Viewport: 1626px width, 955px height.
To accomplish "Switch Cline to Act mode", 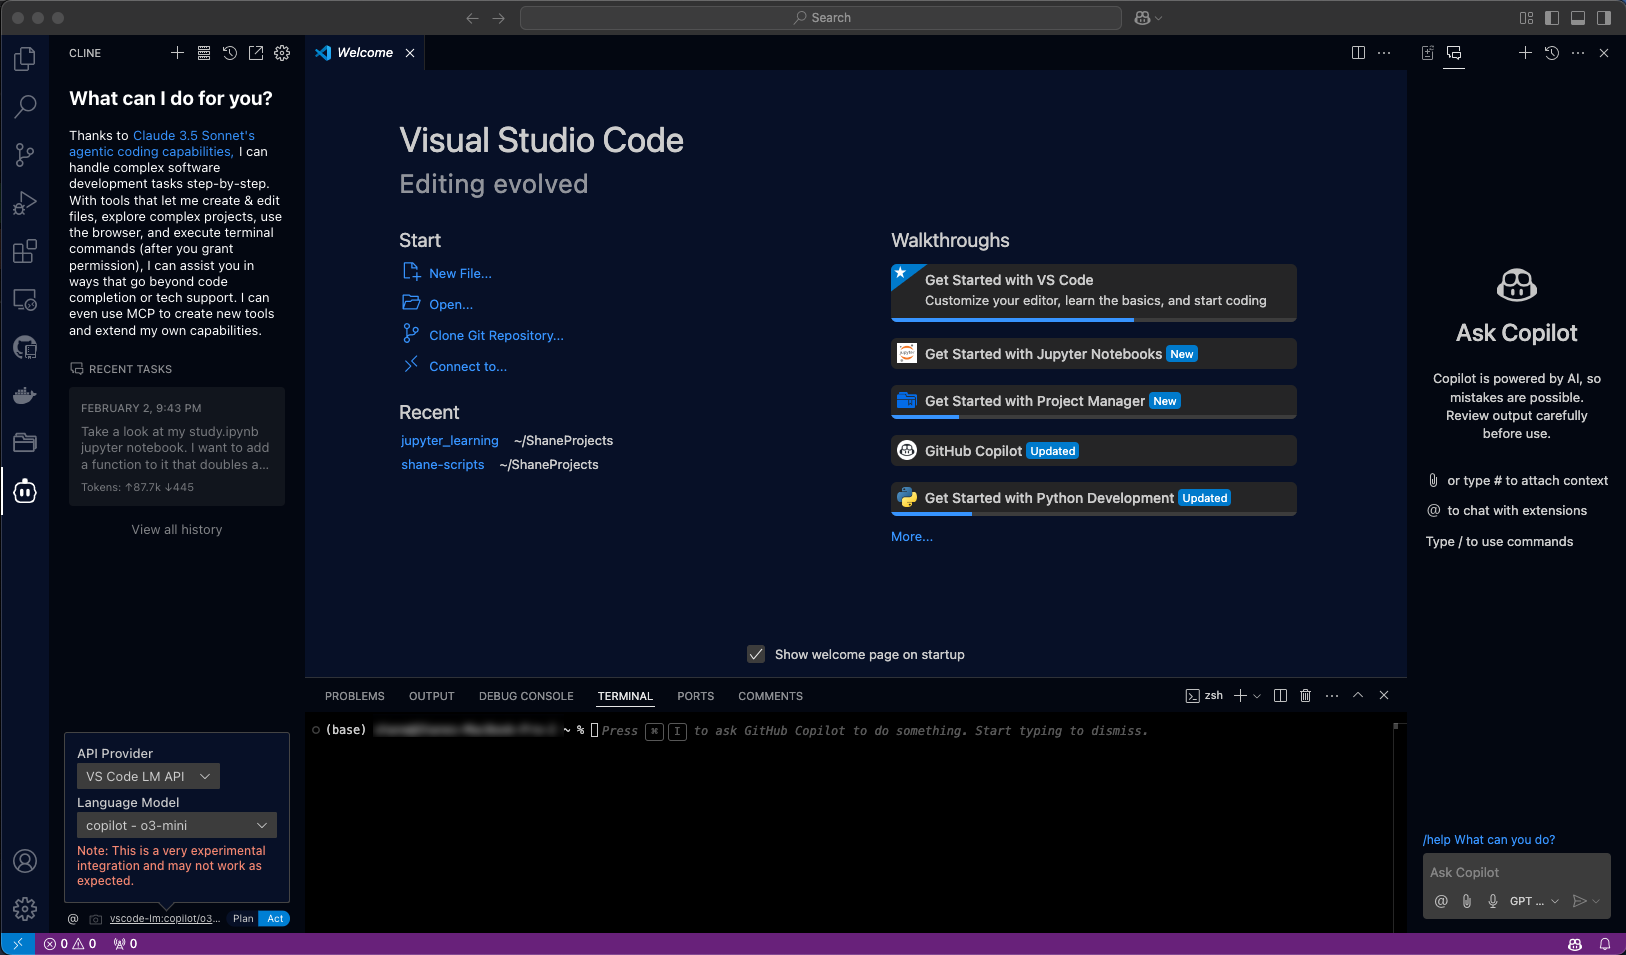I will point(275,918).
